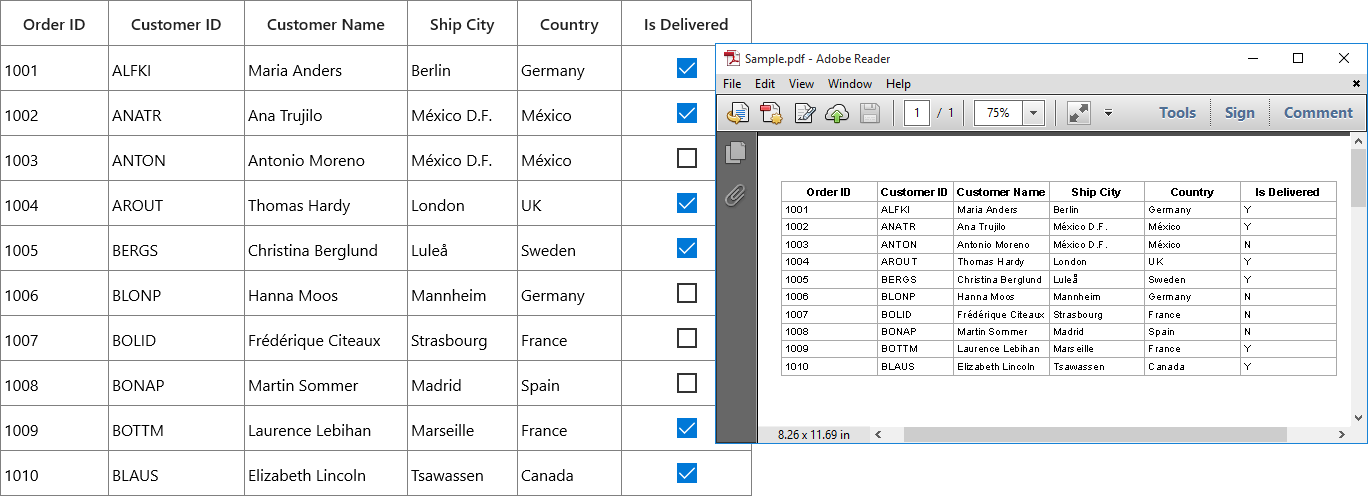Click the Adobe Reader PDF title bar icon
The image size is (1368, 496).
(732, 58)
